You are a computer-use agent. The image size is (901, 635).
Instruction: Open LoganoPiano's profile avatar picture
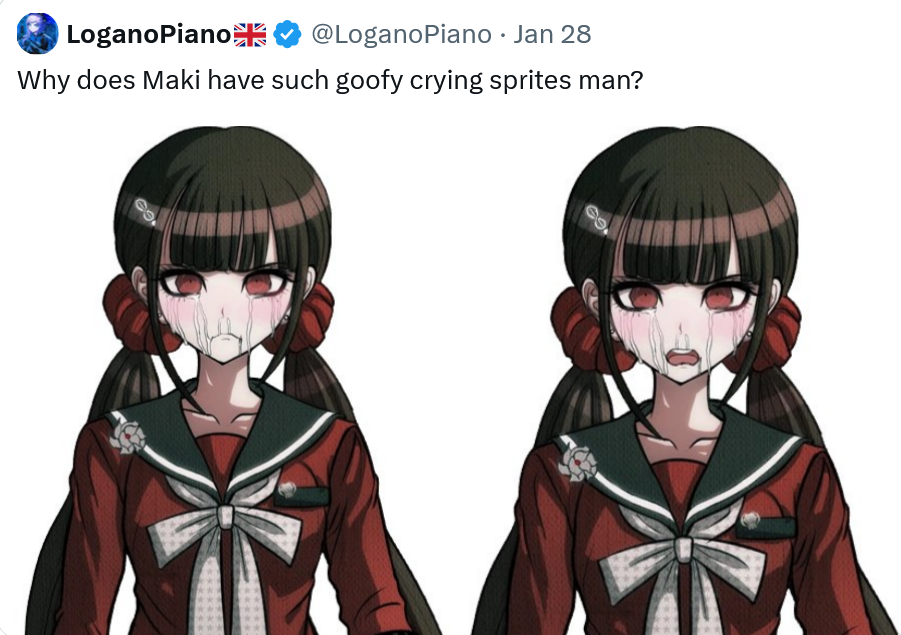(37, 33)
